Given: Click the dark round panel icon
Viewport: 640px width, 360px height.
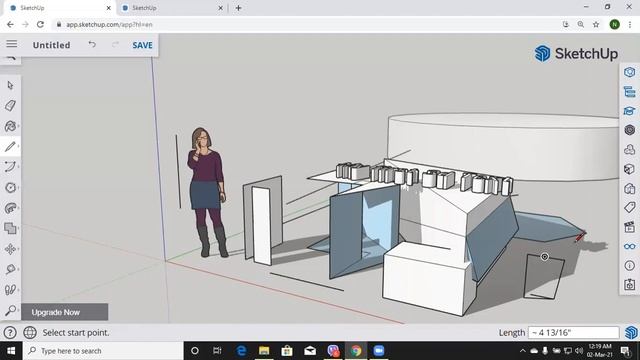Looking at the screenshot, I should coord(629,130).
